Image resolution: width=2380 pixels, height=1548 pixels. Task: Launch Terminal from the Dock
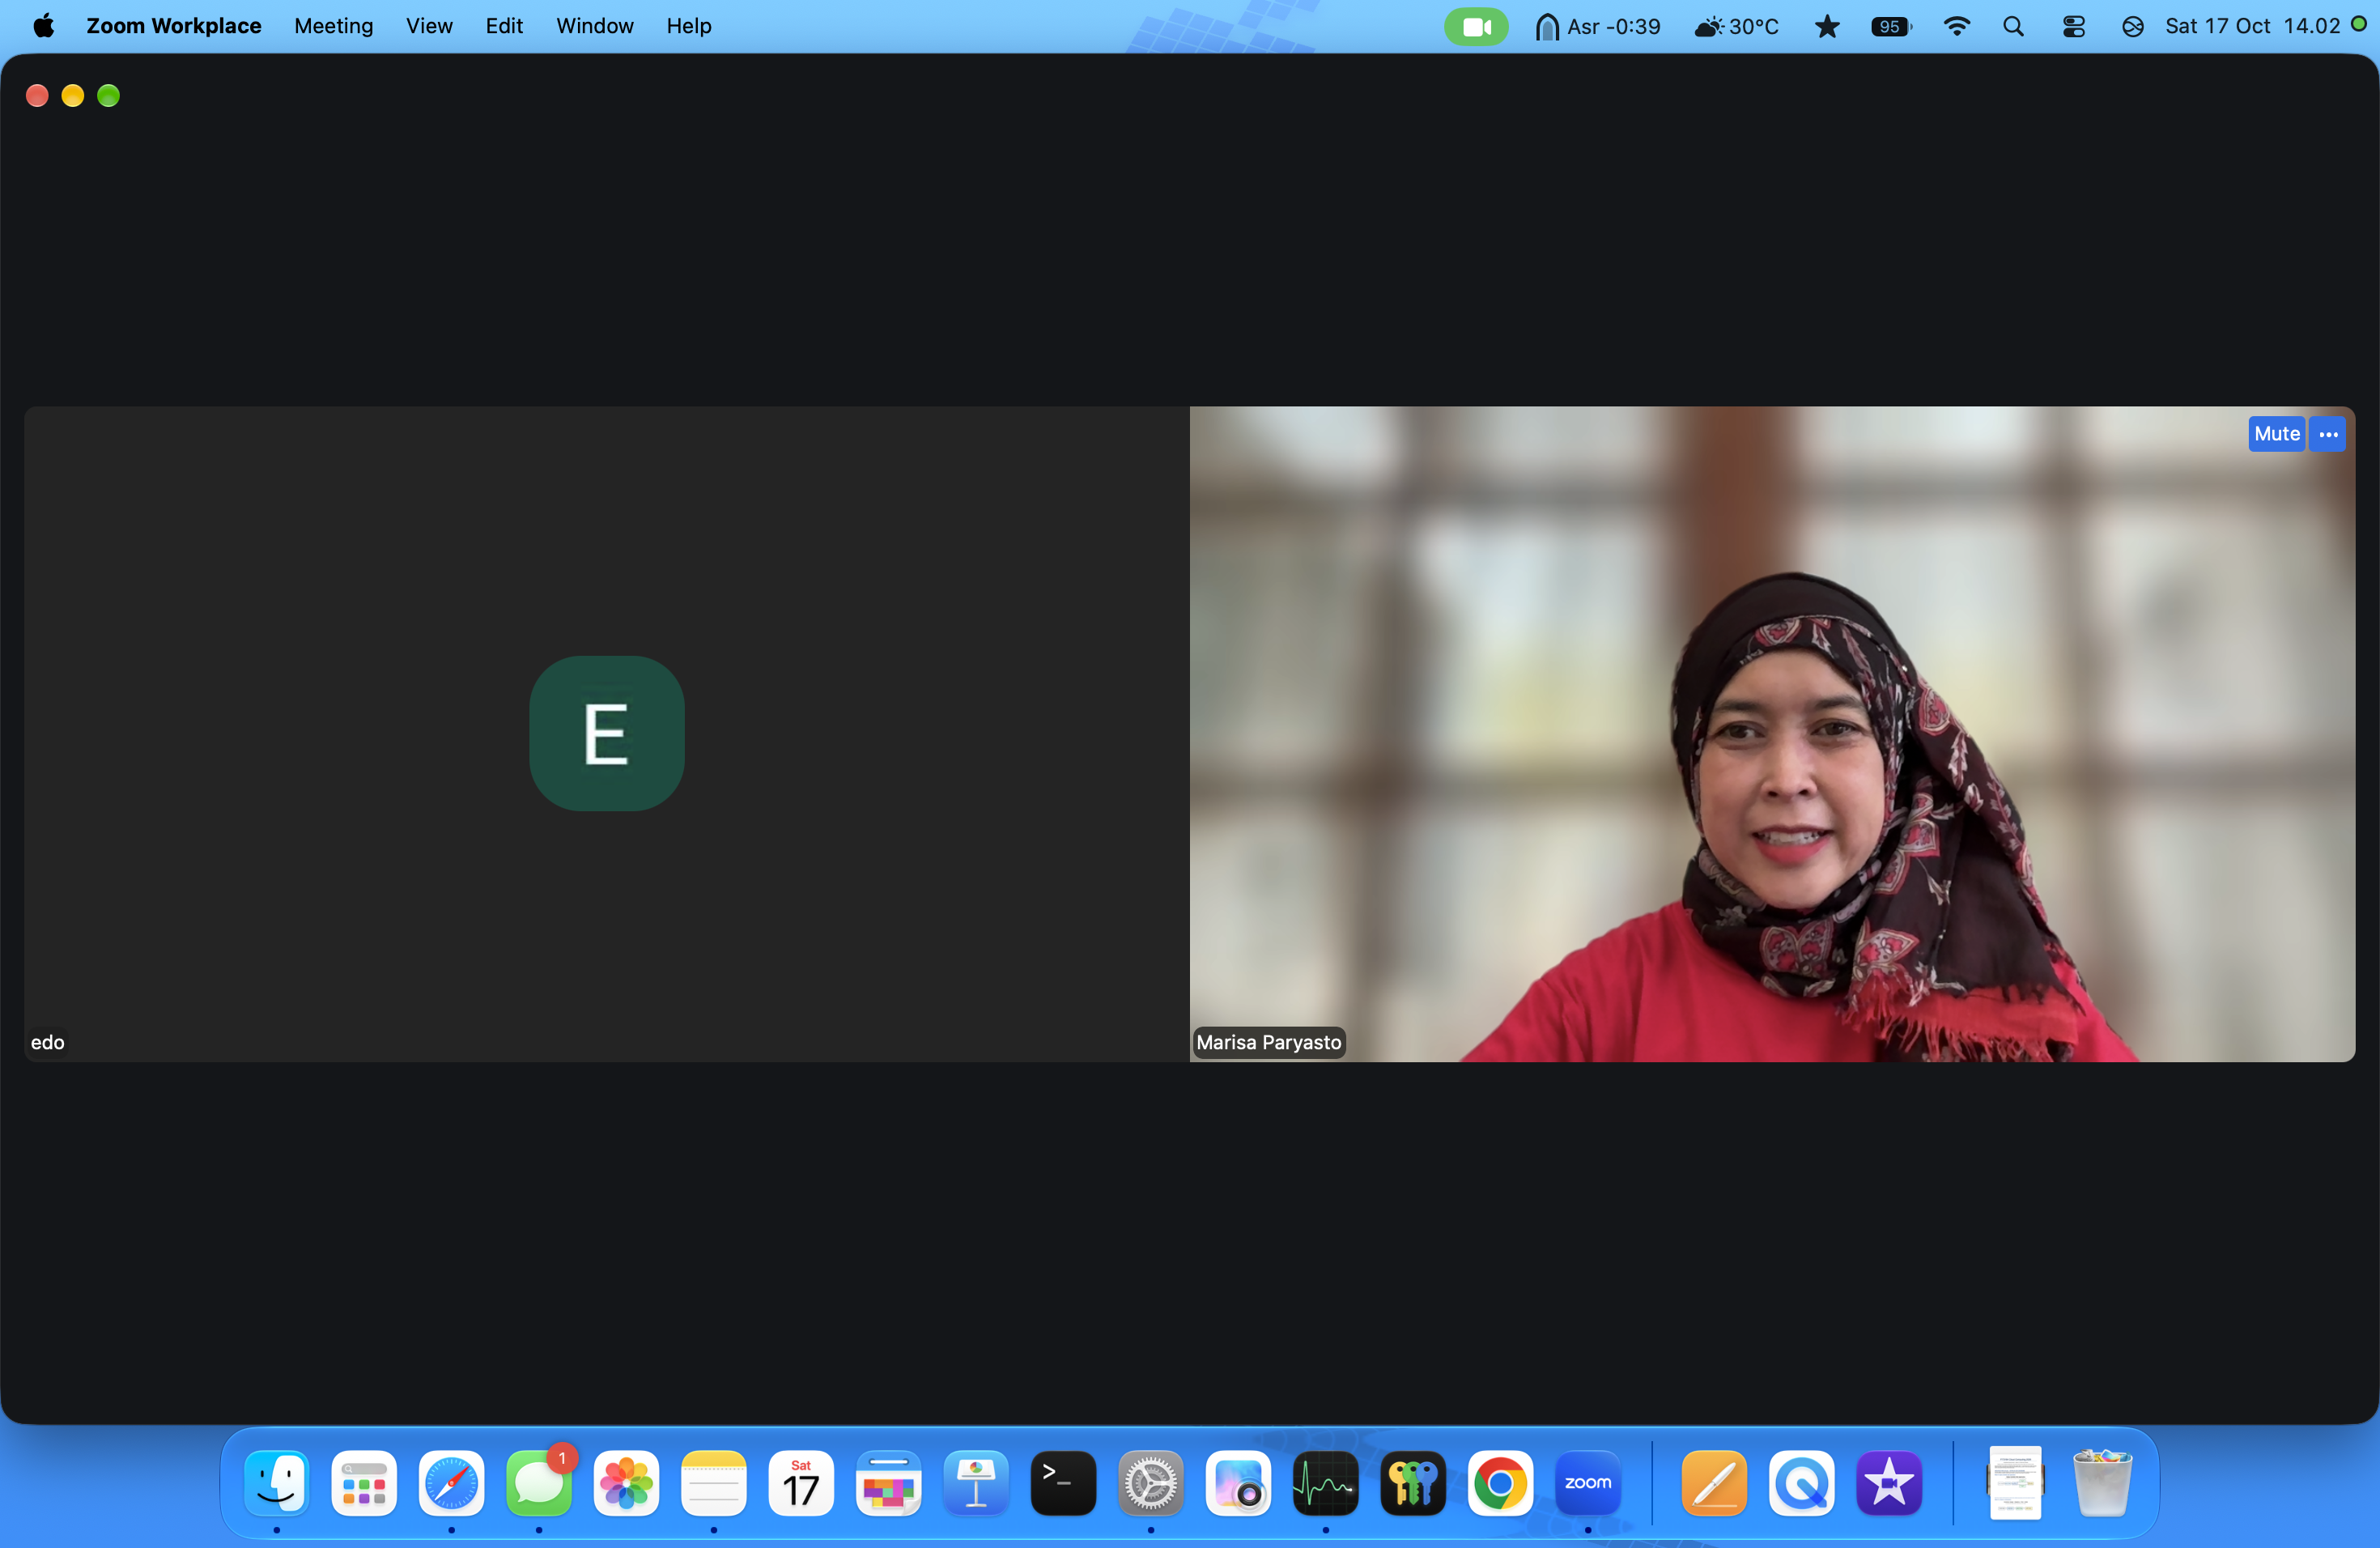1063,1482
